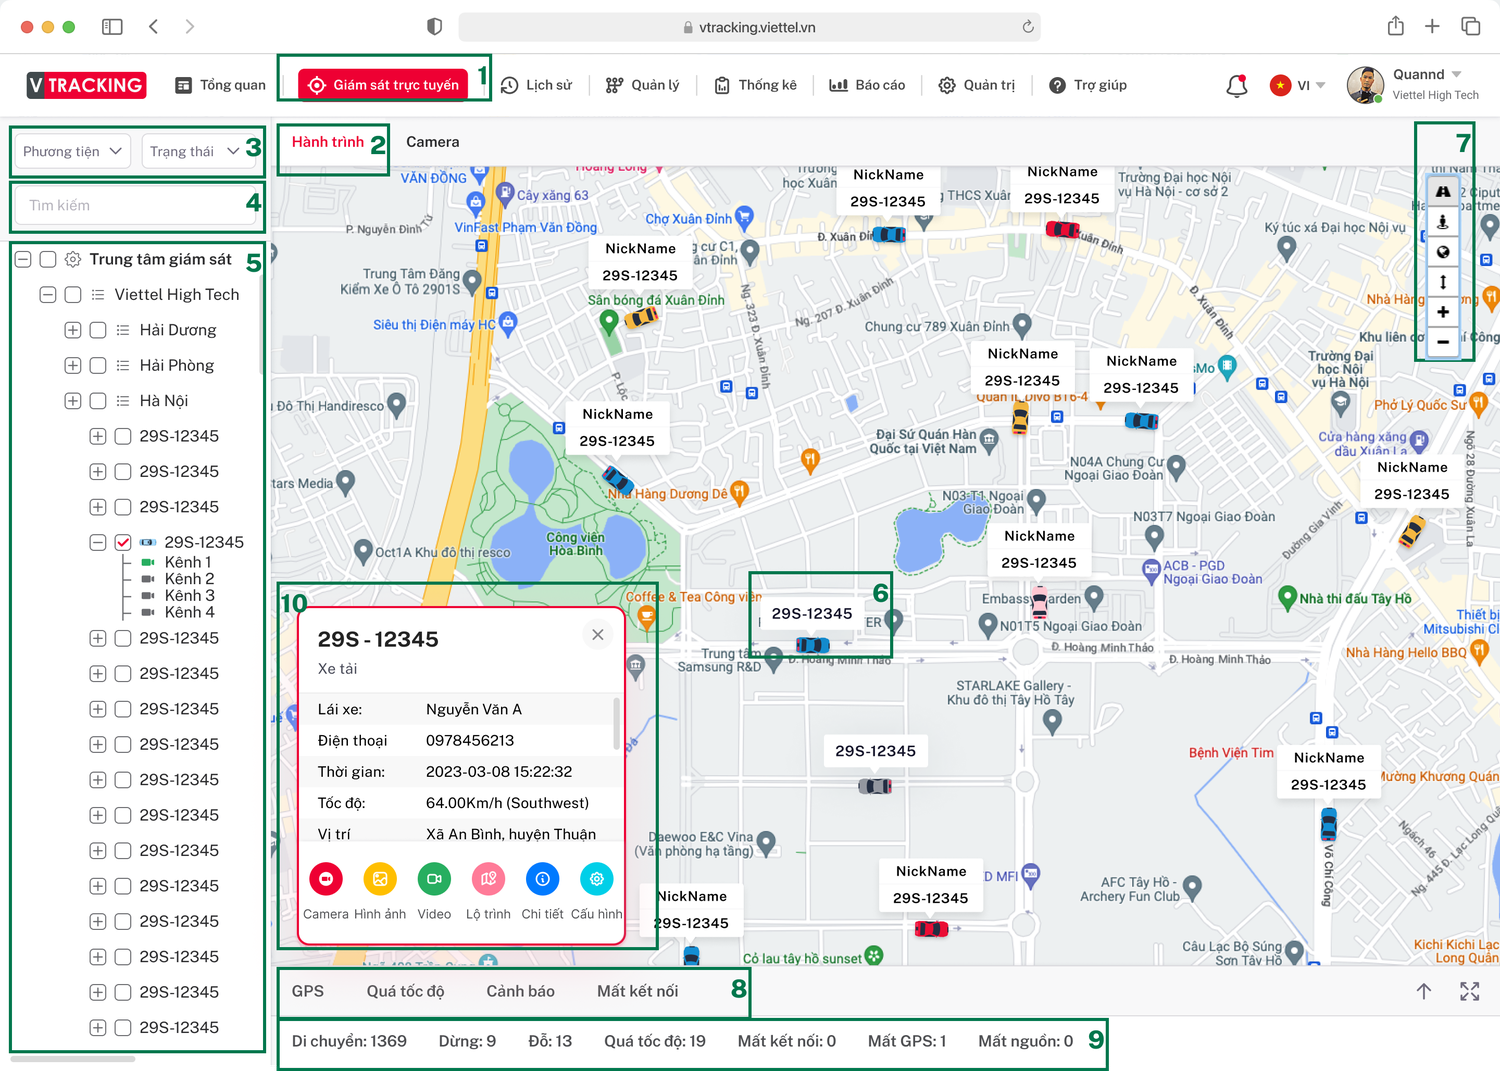Open the Thống kê menu
Screen dimensions: 1500x1071
(x=755, y=85)
